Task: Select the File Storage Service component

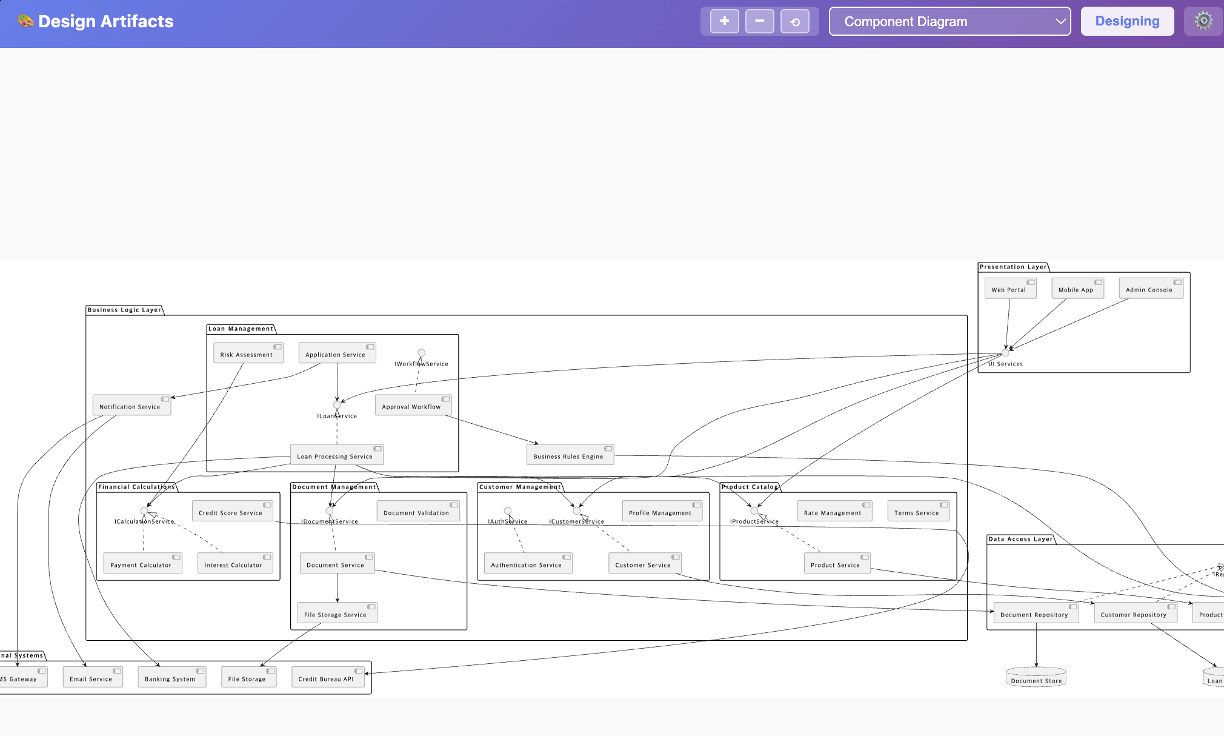Action: tap(337, 613)
